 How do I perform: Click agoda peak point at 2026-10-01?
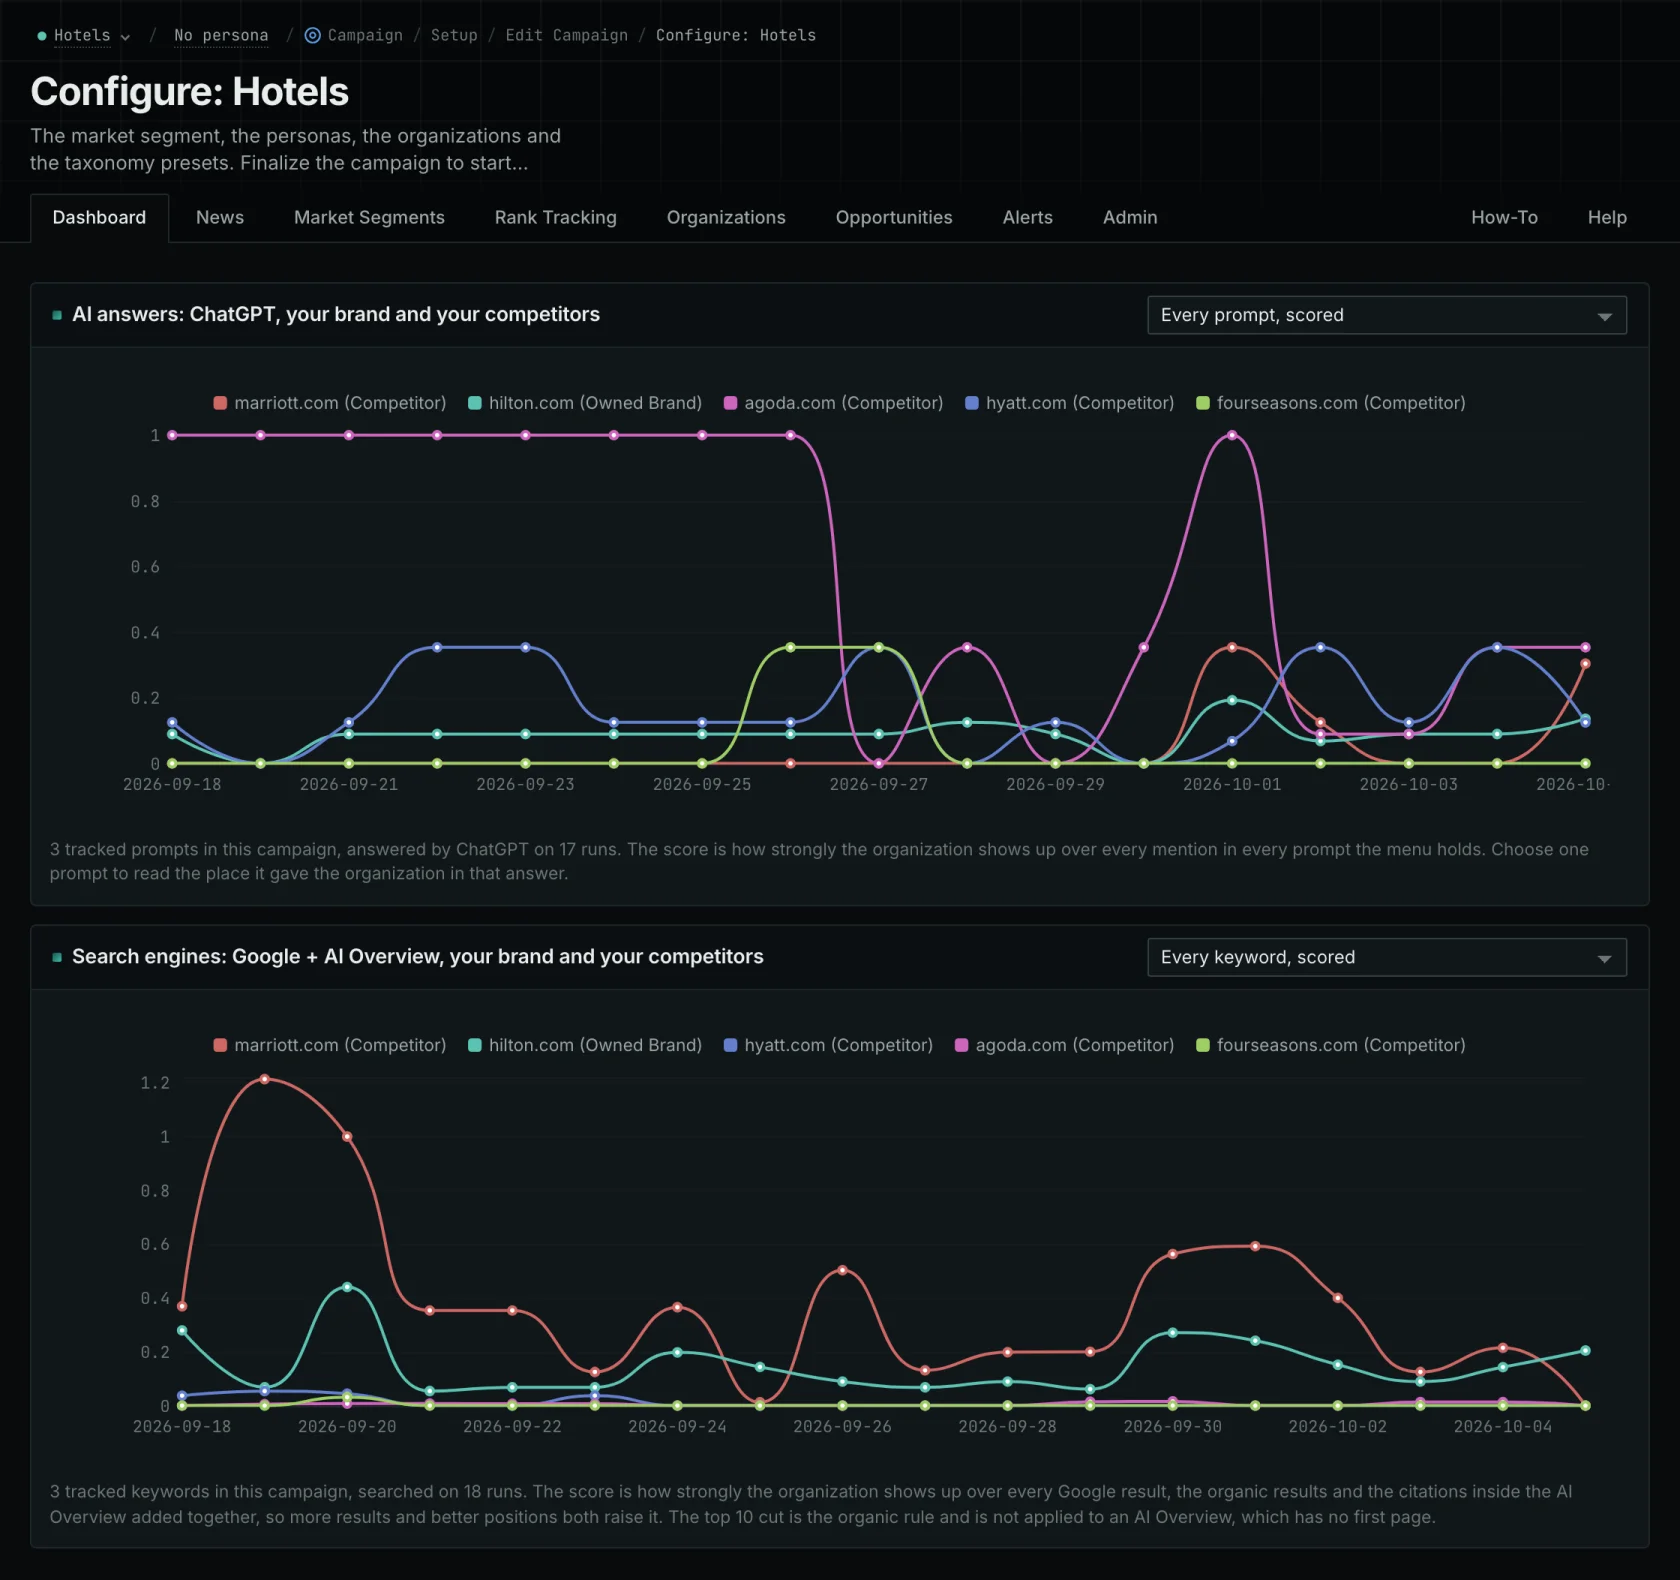pyautogui.click(x=1232, y=435)
